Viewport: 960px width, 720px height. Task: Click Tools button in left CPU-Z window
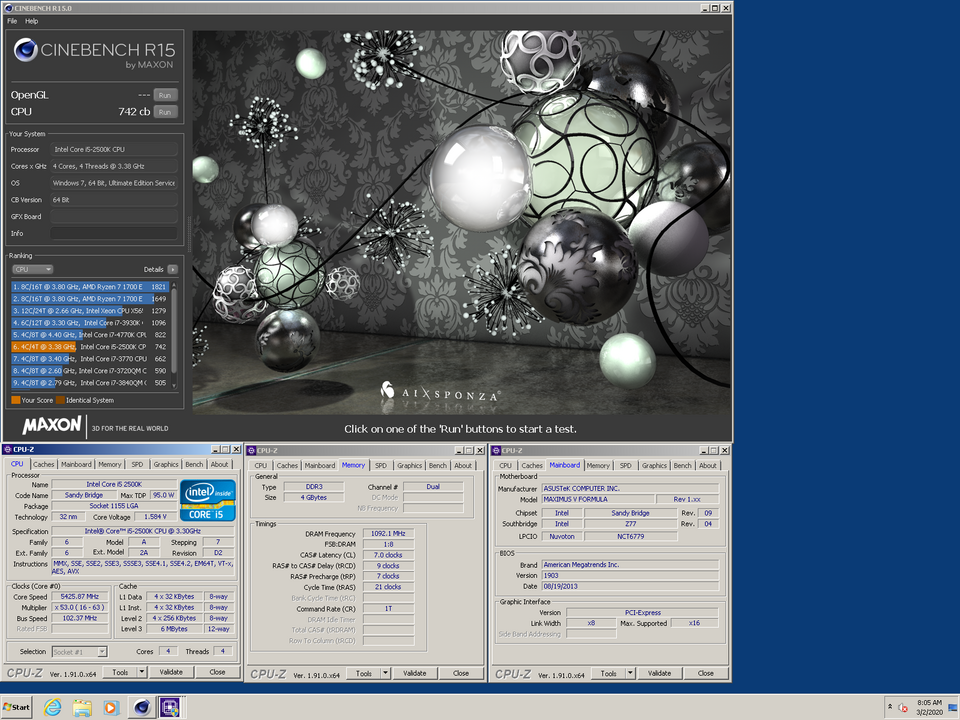[120, 672]
